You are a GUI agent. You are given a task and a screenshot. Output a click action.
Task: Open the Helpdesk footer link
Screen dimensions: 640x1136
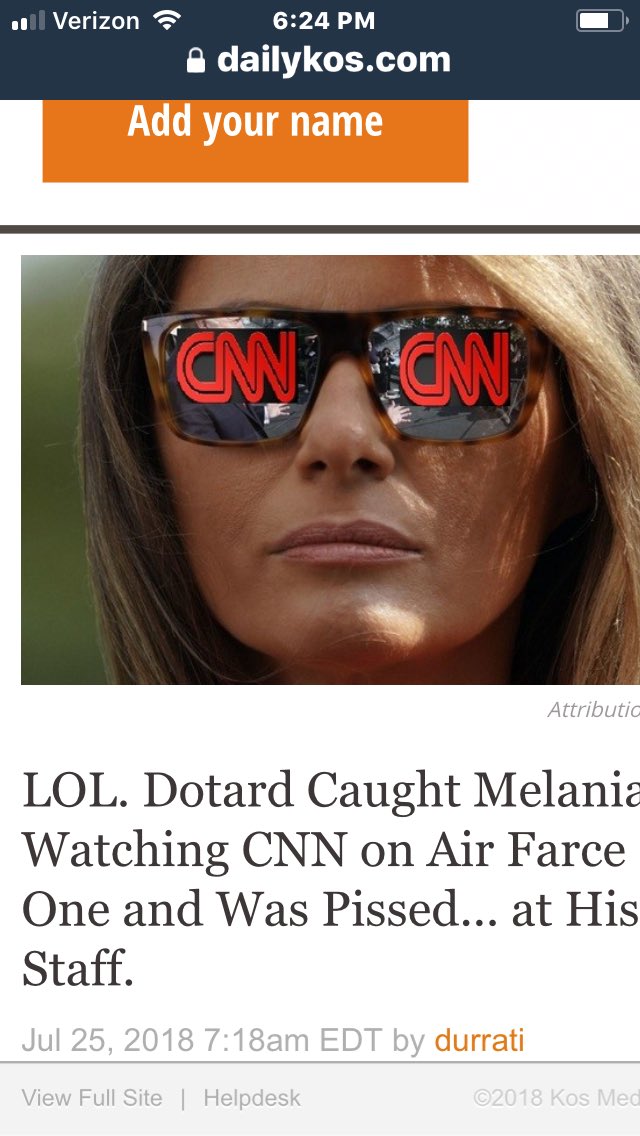point(252,1098)
